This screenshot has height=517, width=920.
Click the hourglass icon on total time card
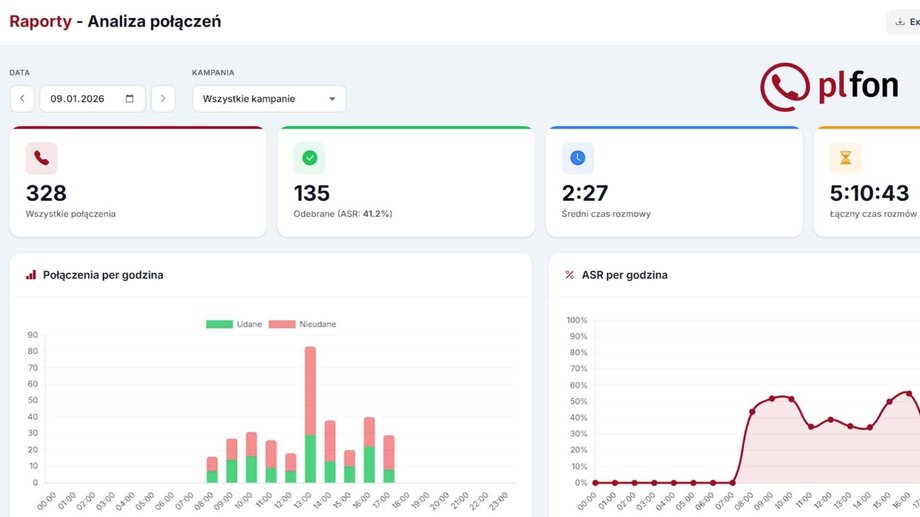point(845,158)
